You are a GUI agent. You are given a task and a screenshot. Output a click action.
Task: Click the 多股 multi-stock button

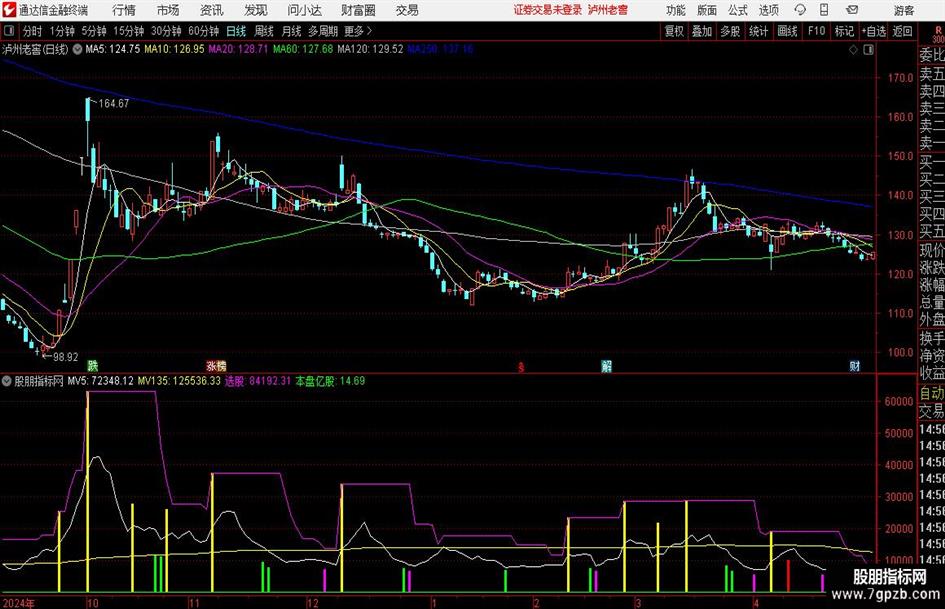coord(730,31)
